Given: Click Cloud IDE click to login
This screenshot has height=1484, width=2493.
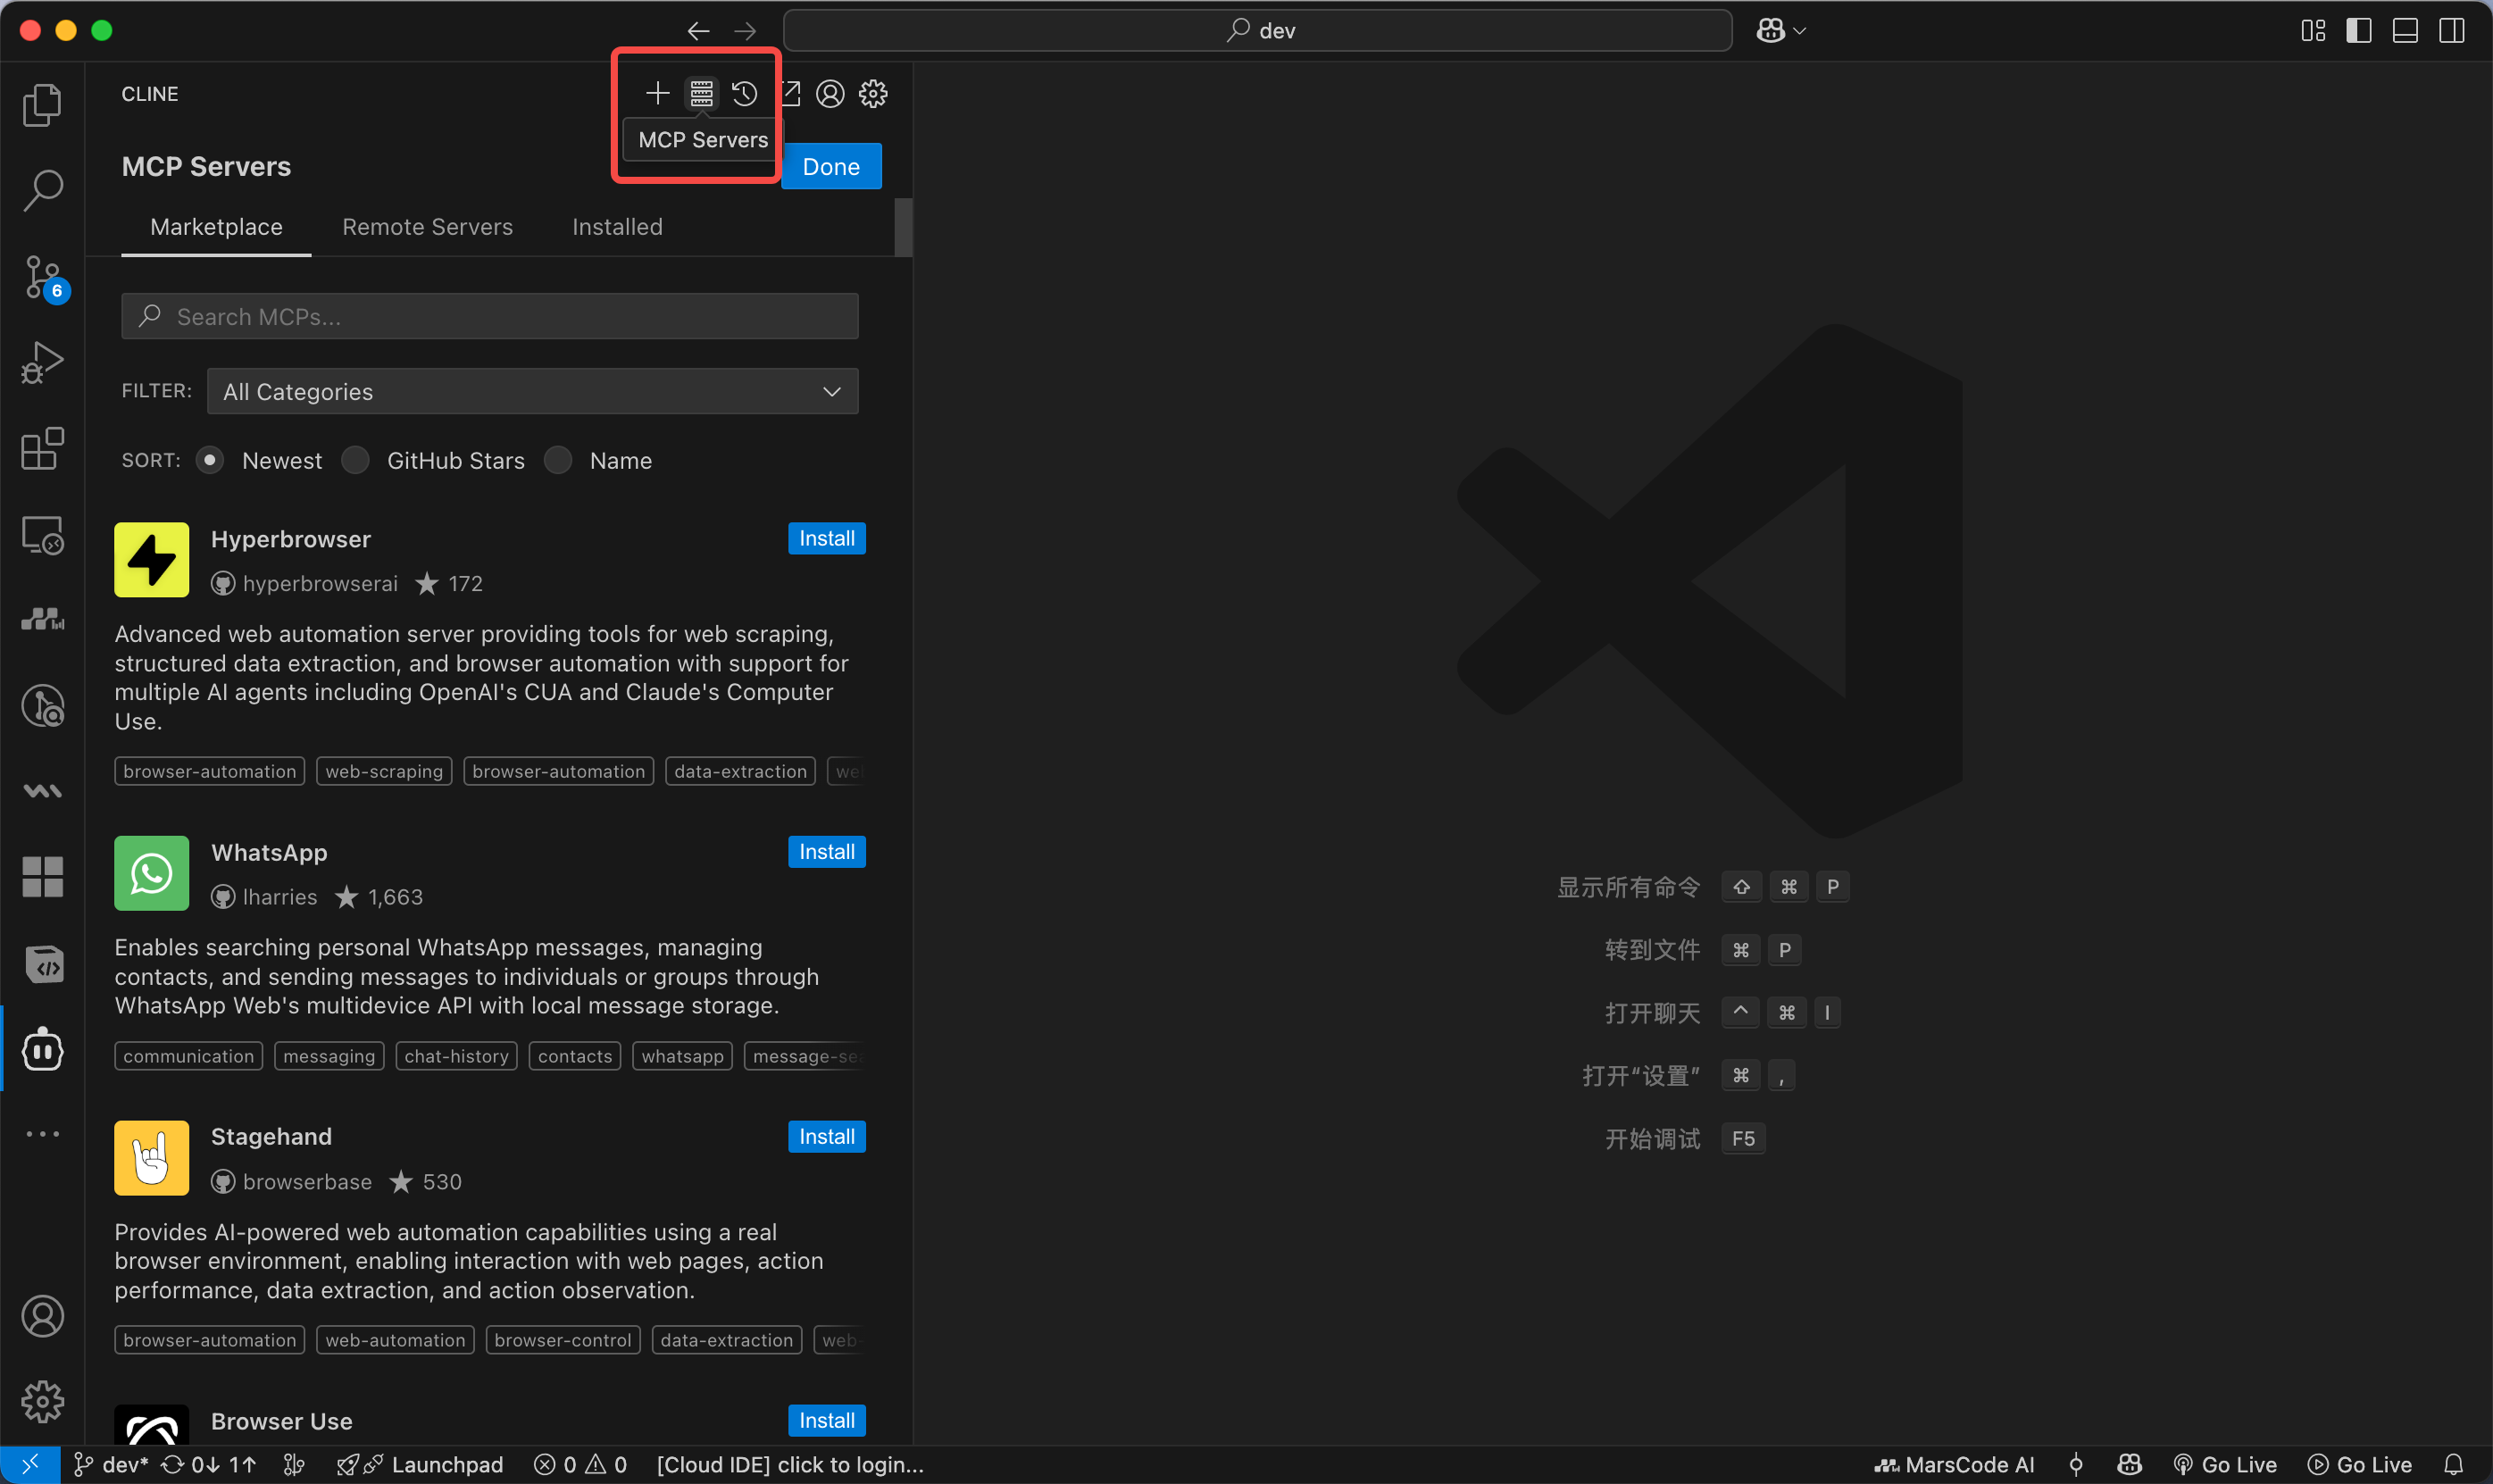Looking at the screenshot, I should click(x=790, y=1465).
